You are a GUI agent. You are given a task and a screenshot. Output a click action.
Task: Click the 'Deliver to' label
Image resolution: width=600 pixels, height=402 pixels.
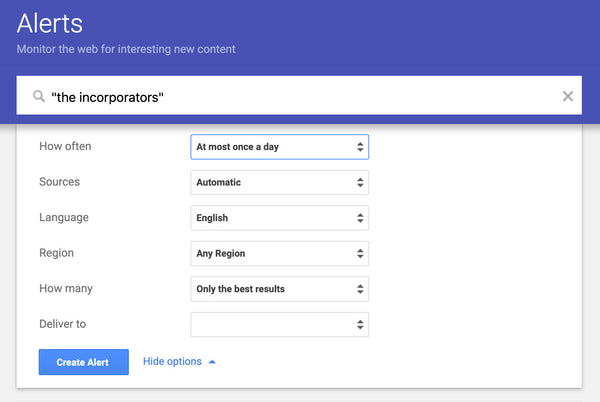click(64, 324)
